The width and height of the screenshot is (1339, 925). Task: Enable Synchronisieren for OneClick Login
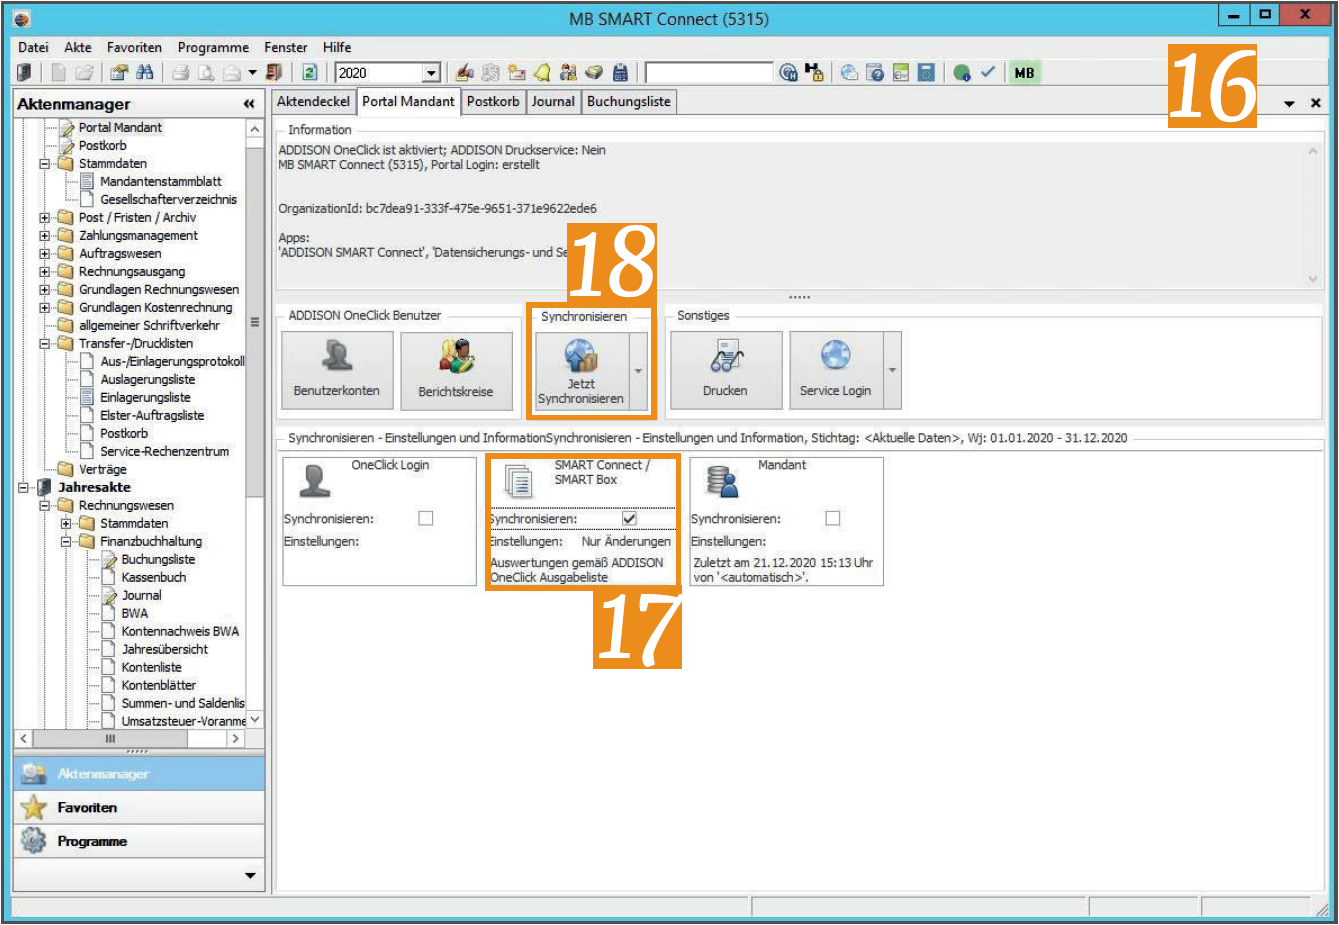point(426,518)
